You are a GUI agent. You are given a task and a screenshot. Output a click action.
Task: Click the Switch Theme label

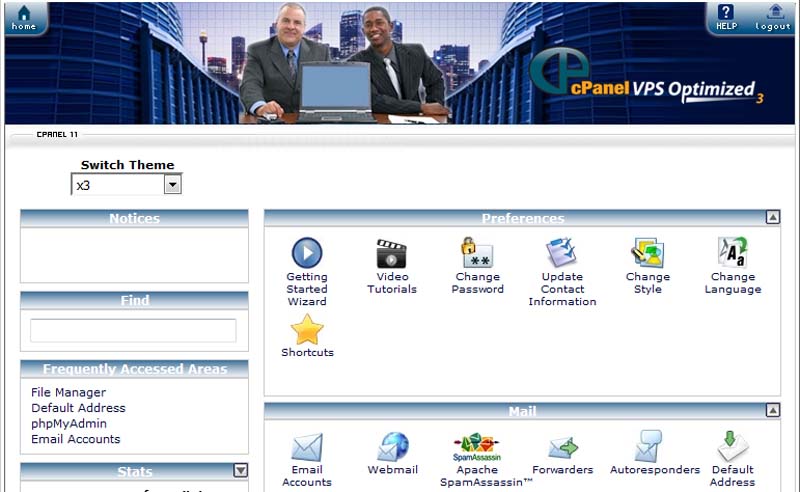128,165
